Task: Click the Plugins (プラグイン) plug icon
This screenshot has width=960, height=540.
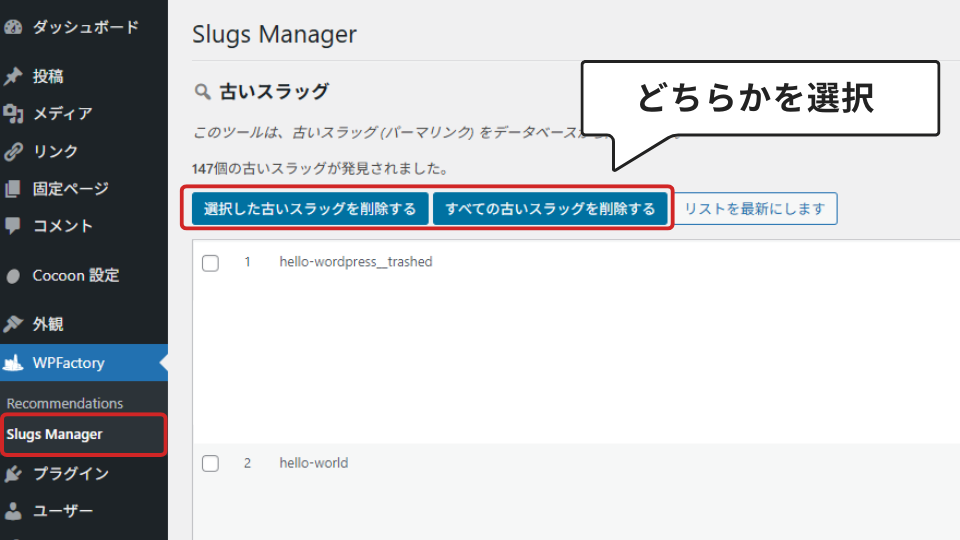Action: tap(13, 474)
